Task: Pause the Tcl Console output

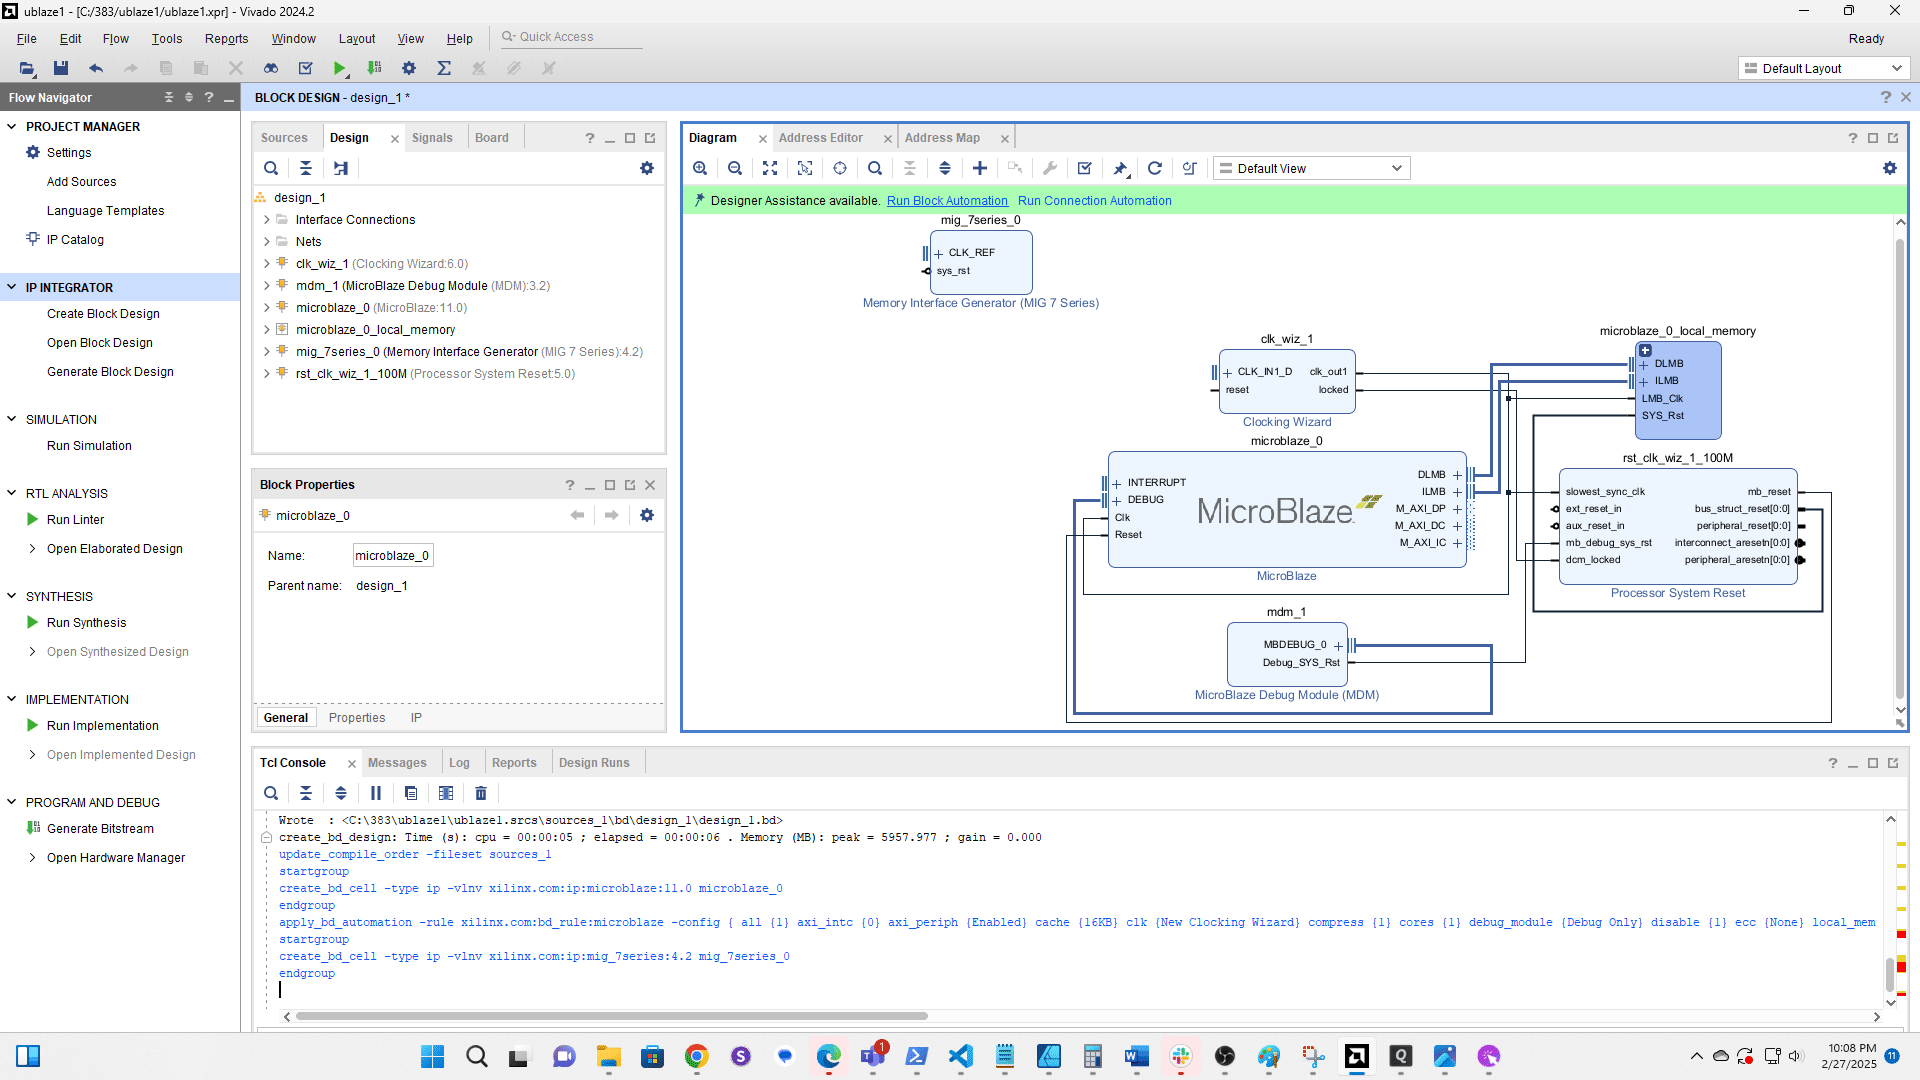Action: [375, 793]
